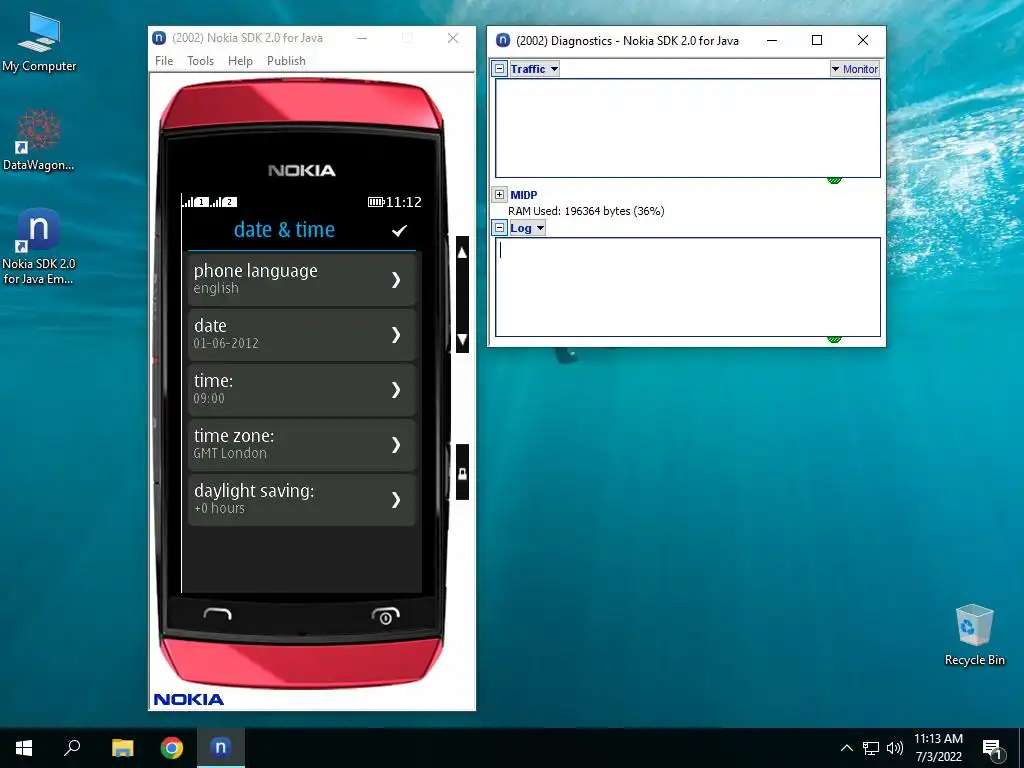Open the time setting row

point(302,389)
